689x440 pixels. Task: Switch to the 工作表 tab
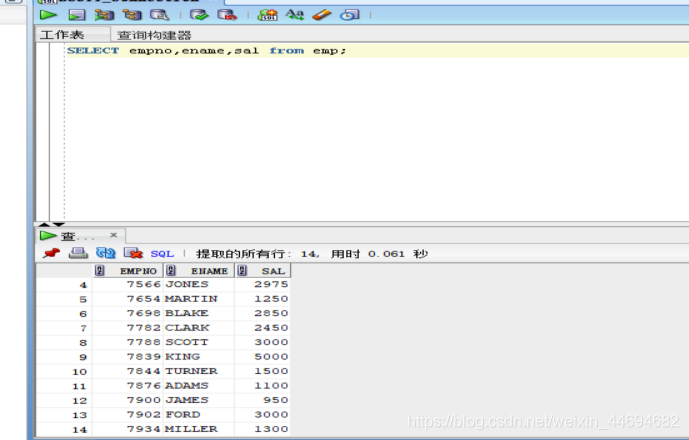[62, 35]
